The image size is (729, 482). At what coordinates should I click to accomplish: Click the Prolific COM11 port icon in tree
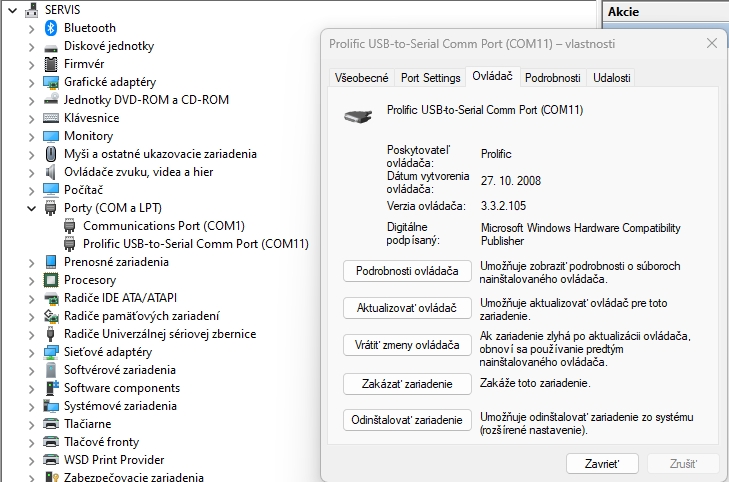click(x=70, y=244)
